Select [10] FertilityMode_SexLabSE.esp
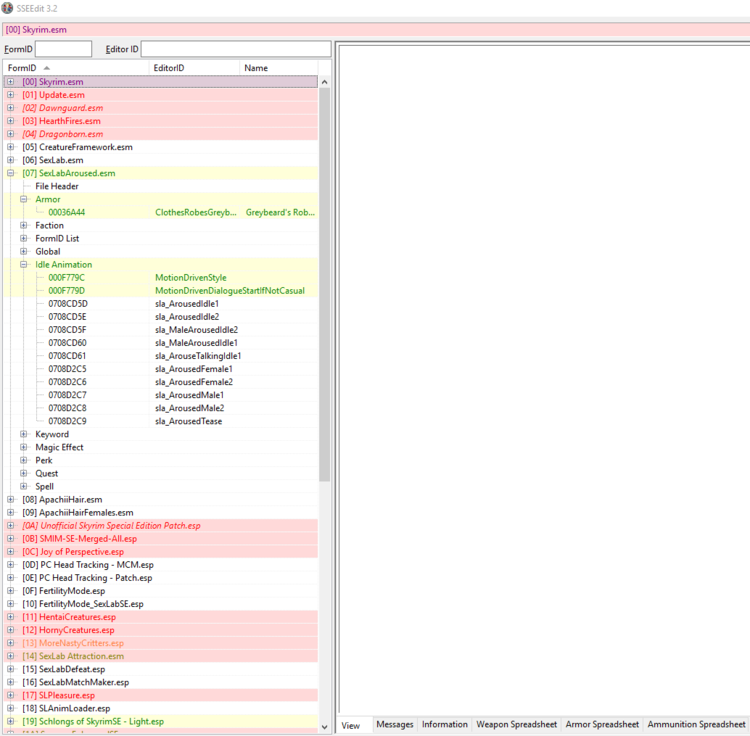750x736 pixels. tap(161, 604)
